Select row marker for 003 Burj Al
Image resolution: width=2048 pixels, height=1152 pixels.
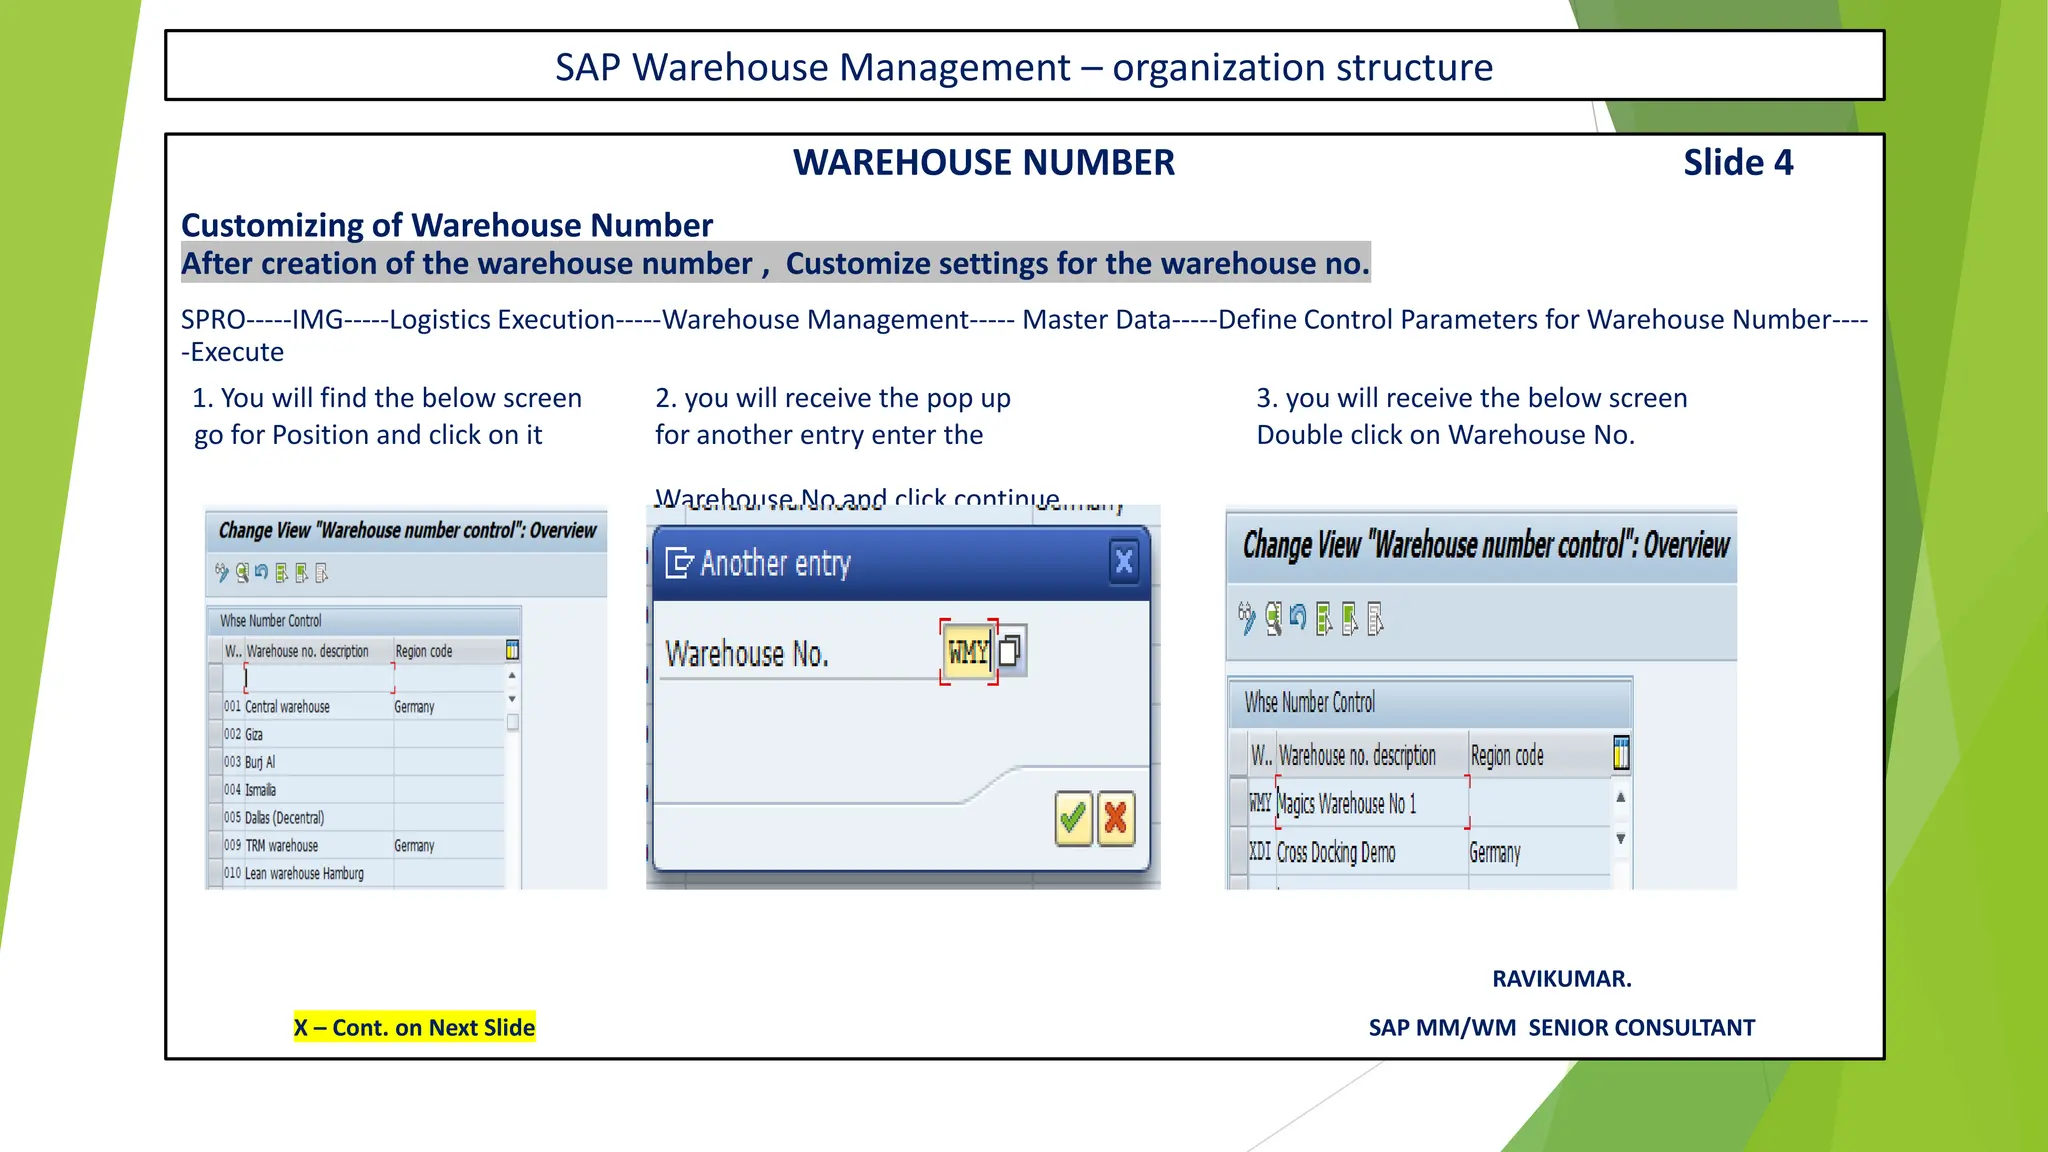(215, 762)
